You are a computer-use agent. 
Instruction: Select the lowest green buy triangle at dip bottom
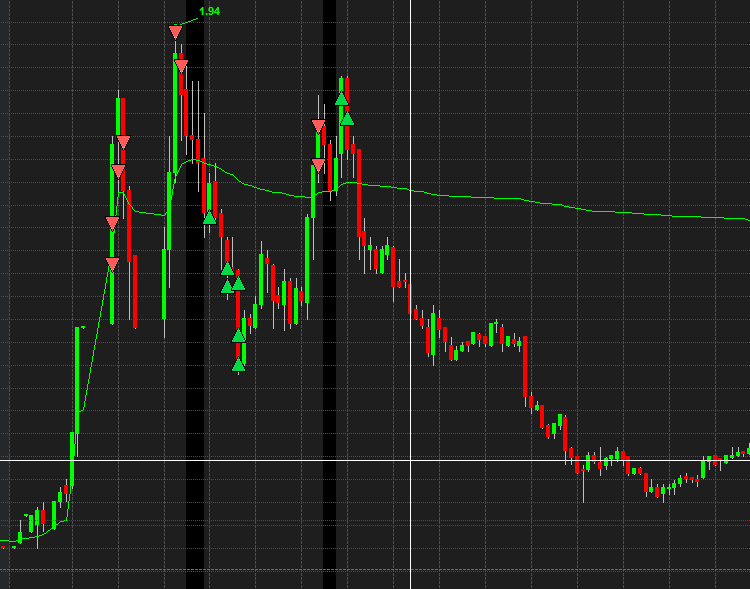click(x=238, y=365)
